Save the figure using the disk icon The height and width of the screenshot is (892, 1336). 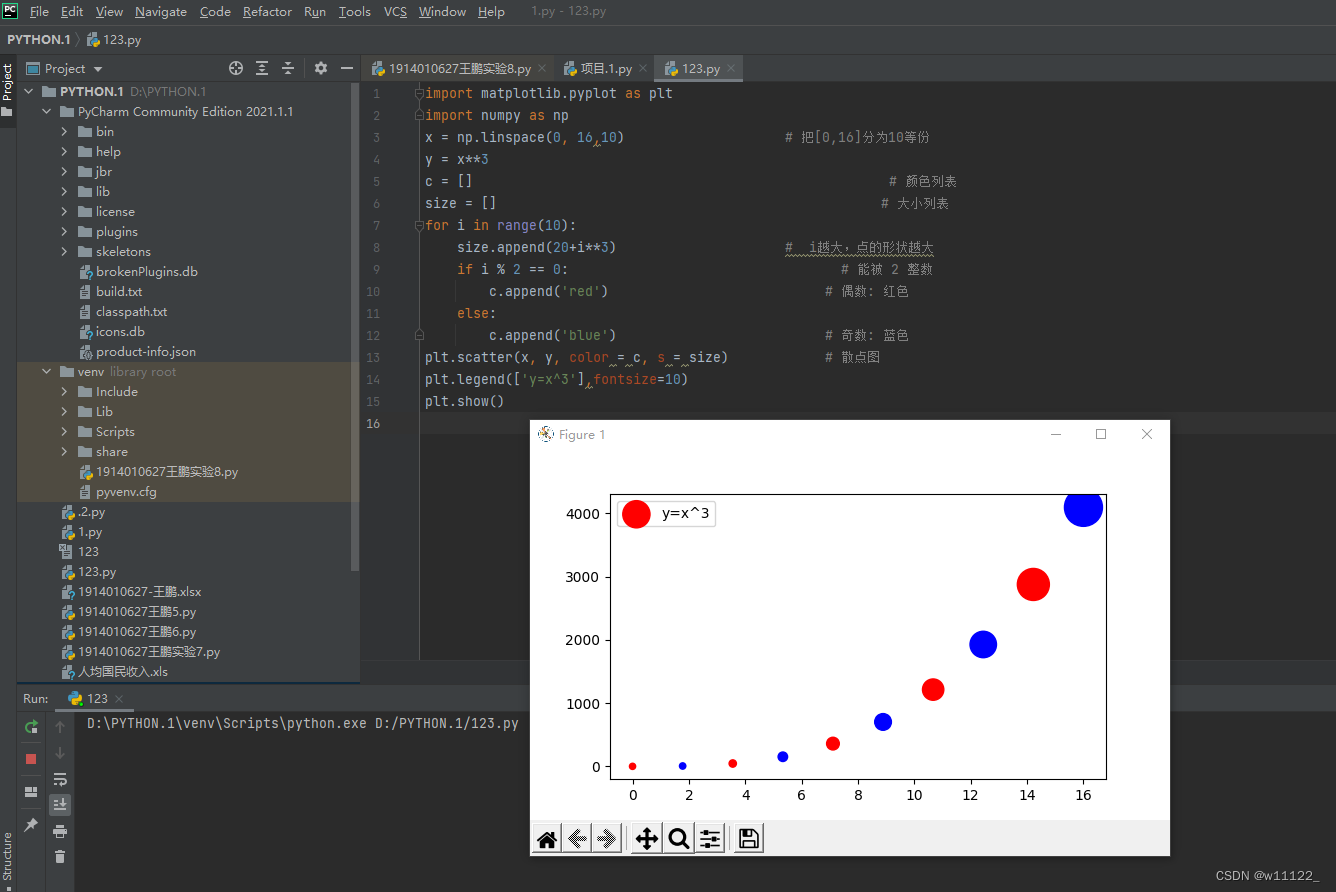(x=748, y=839)
